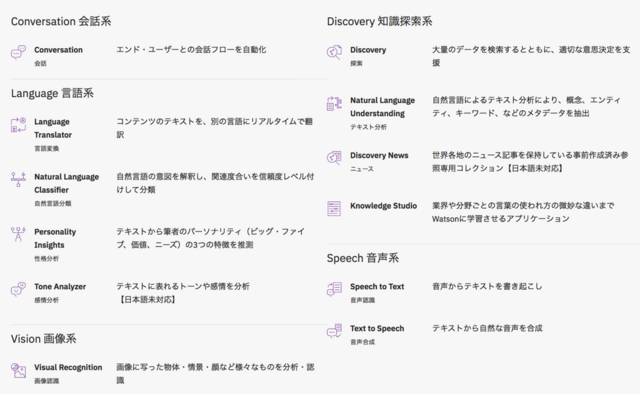Click the Visual Recognition icon
The width and height of the screenshot is (640, 394).
18,370
